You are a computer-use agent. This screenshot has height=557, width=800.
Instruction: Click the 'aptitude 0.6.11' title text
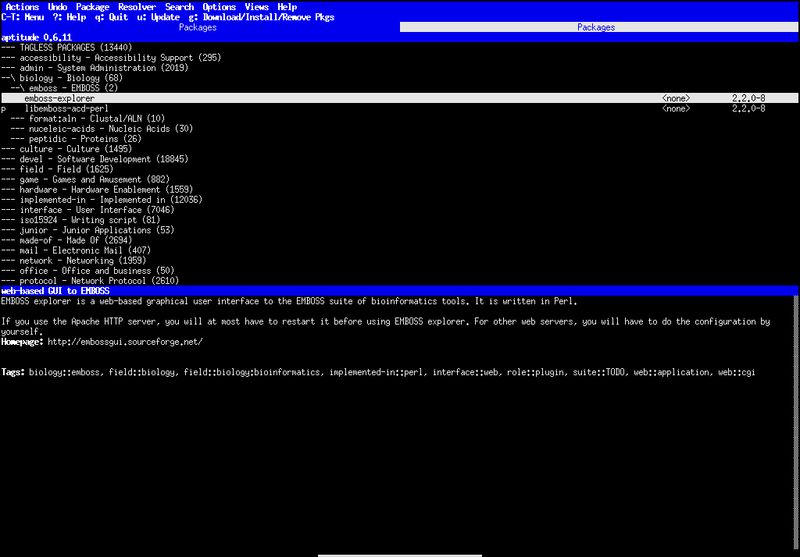[36, 37]
